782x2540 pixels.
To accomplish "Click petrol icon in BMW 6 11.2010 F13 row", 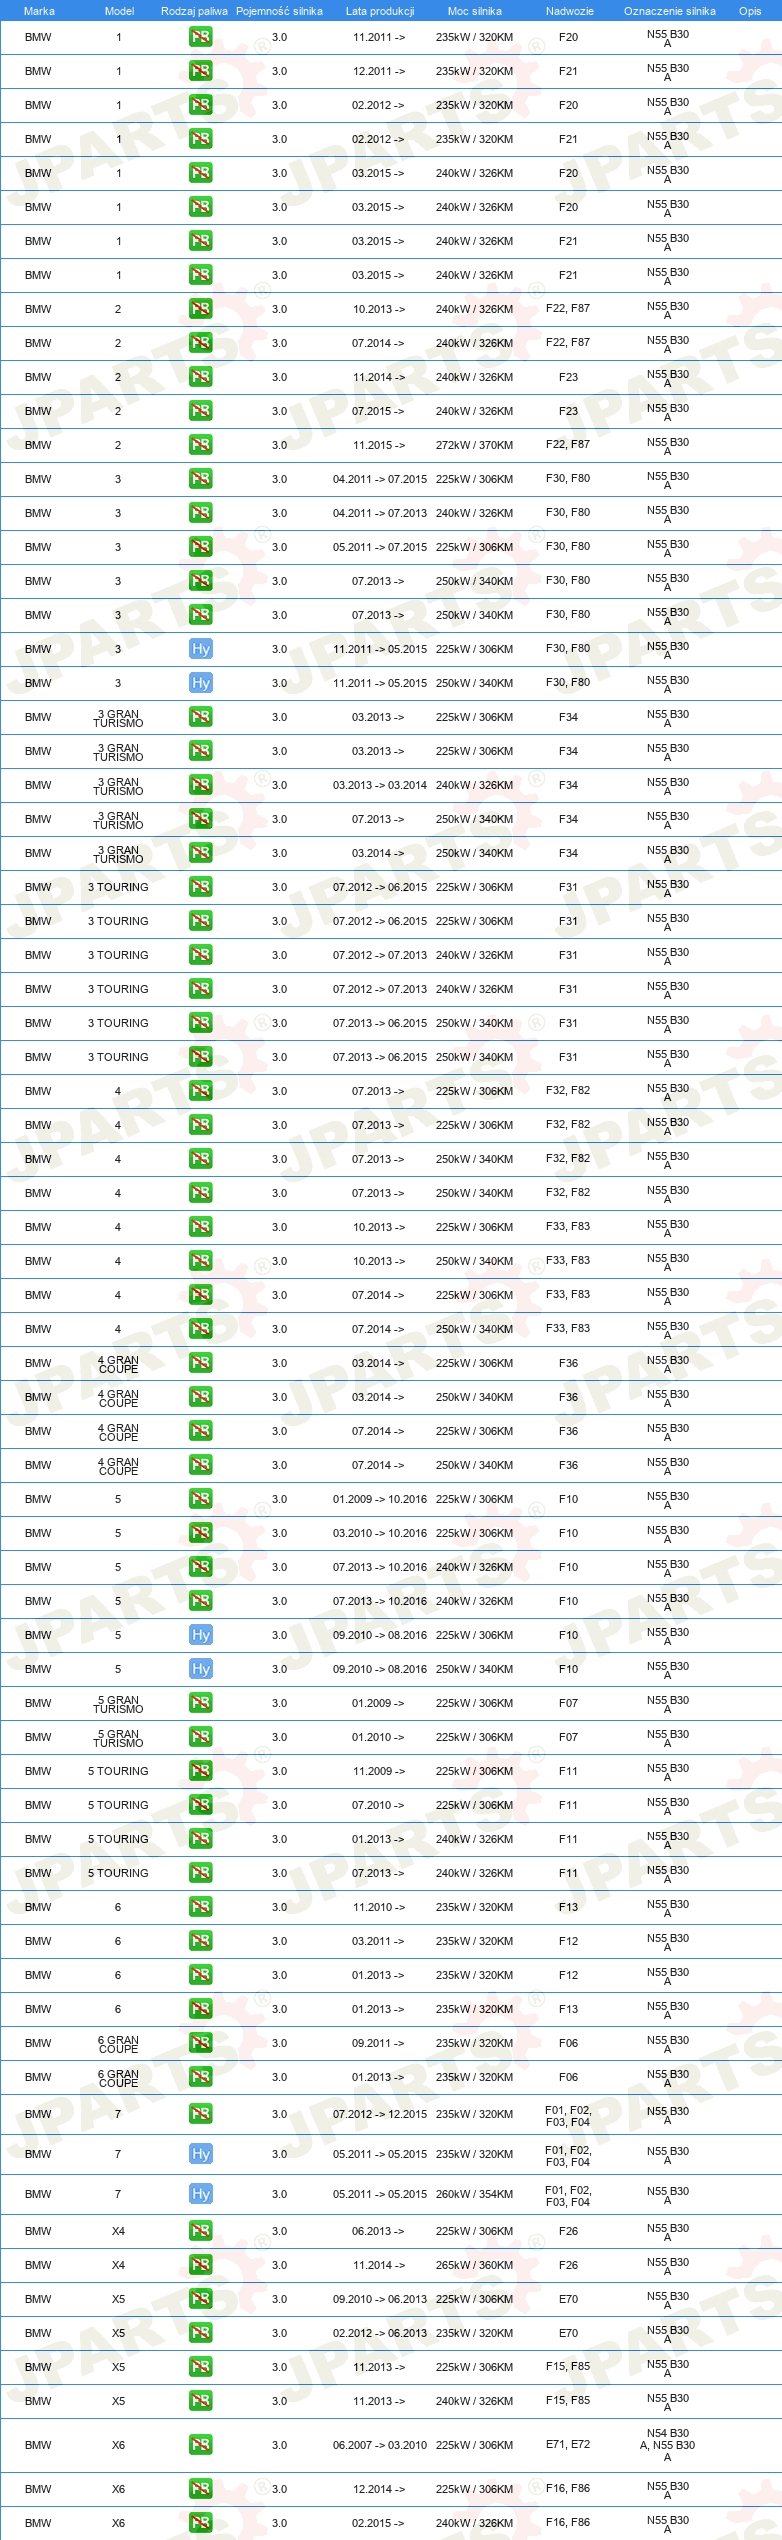I will (200, 1907).
